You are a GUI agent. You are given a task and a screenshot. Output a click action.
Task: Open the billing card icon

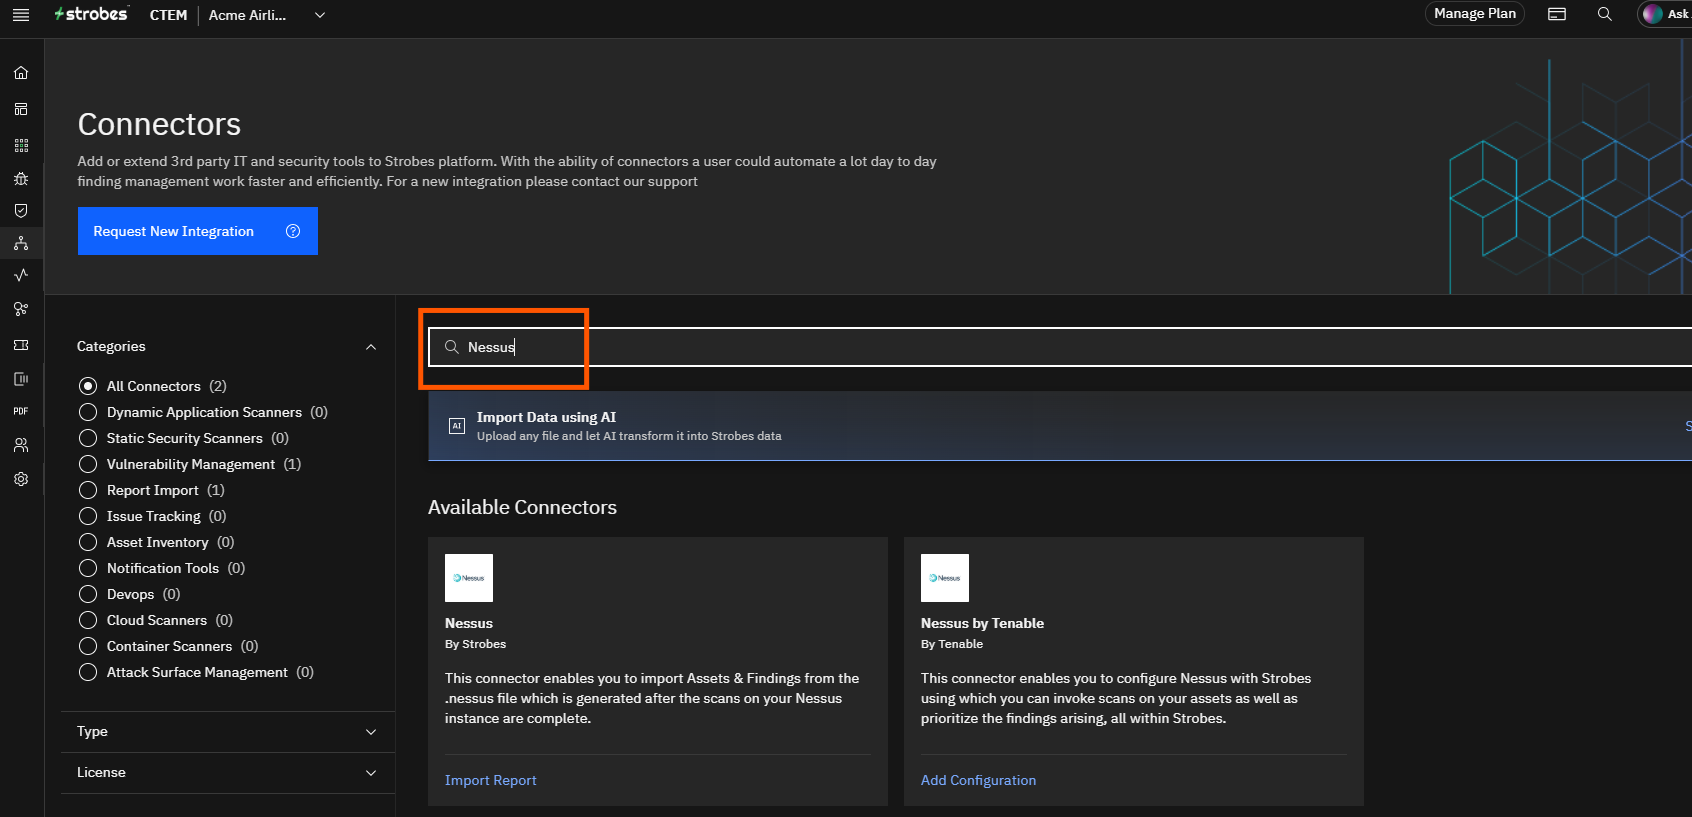point(1557,14)
